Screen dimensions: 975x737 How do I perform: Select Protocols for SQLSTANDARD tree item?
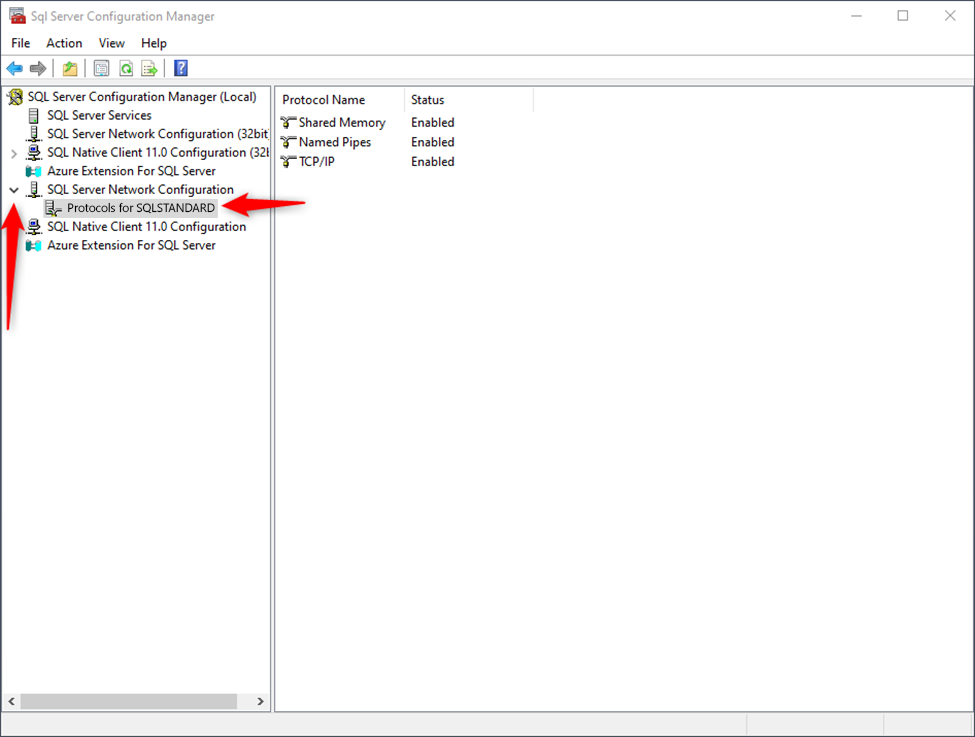click(140, 208)
